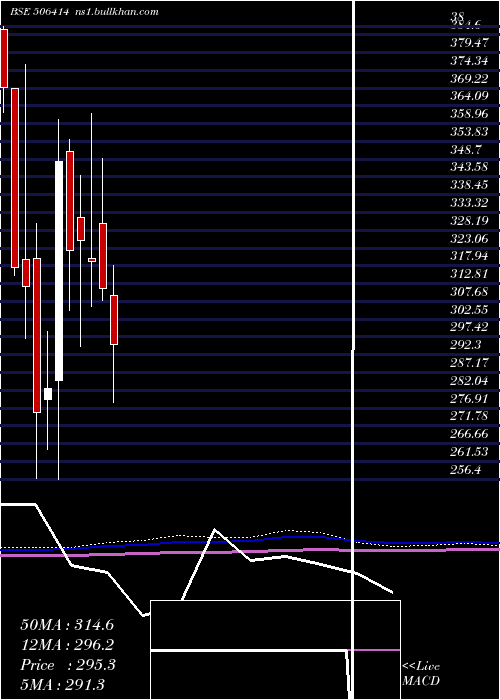Screen dimensions: 500x700
Task: Click the BSE 506414 chart title
Action: [39, 12]
